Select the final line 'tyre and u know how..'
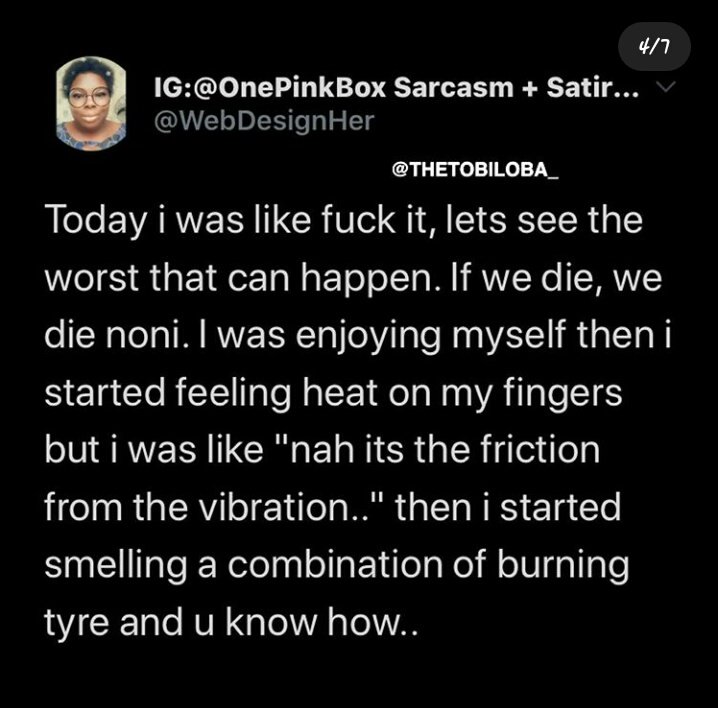The height and width of the screenshot is (708, 718). 231,623
